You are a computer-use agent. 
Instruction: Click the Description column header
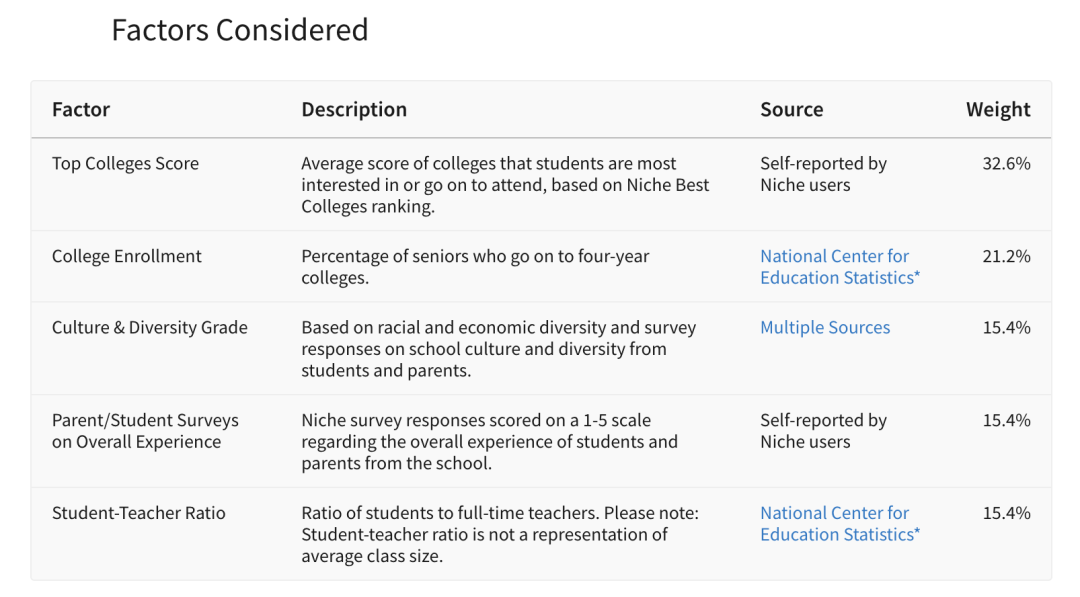(354, 109)
